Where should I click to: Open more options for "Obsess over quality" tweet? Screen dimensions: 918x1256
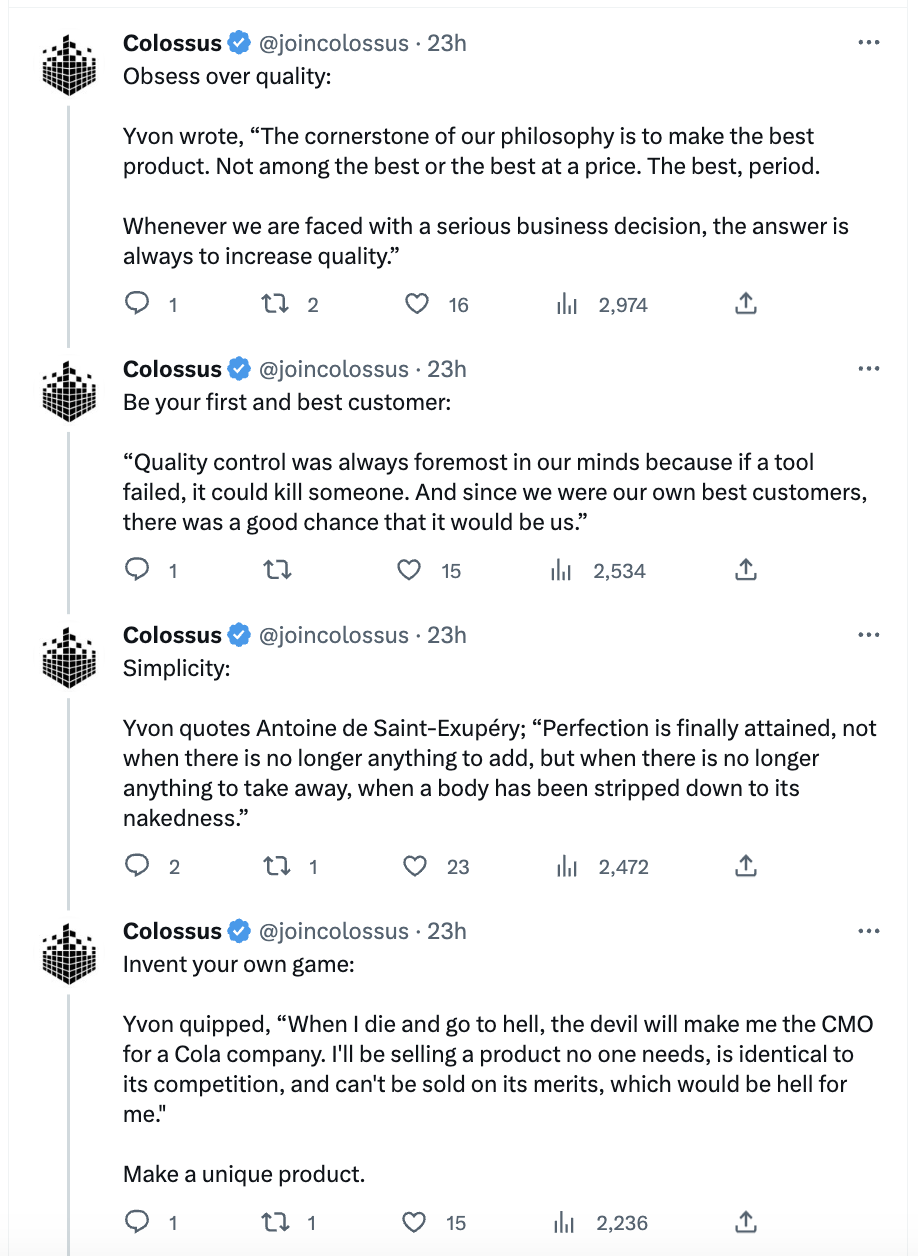click(x=869, y=43)
